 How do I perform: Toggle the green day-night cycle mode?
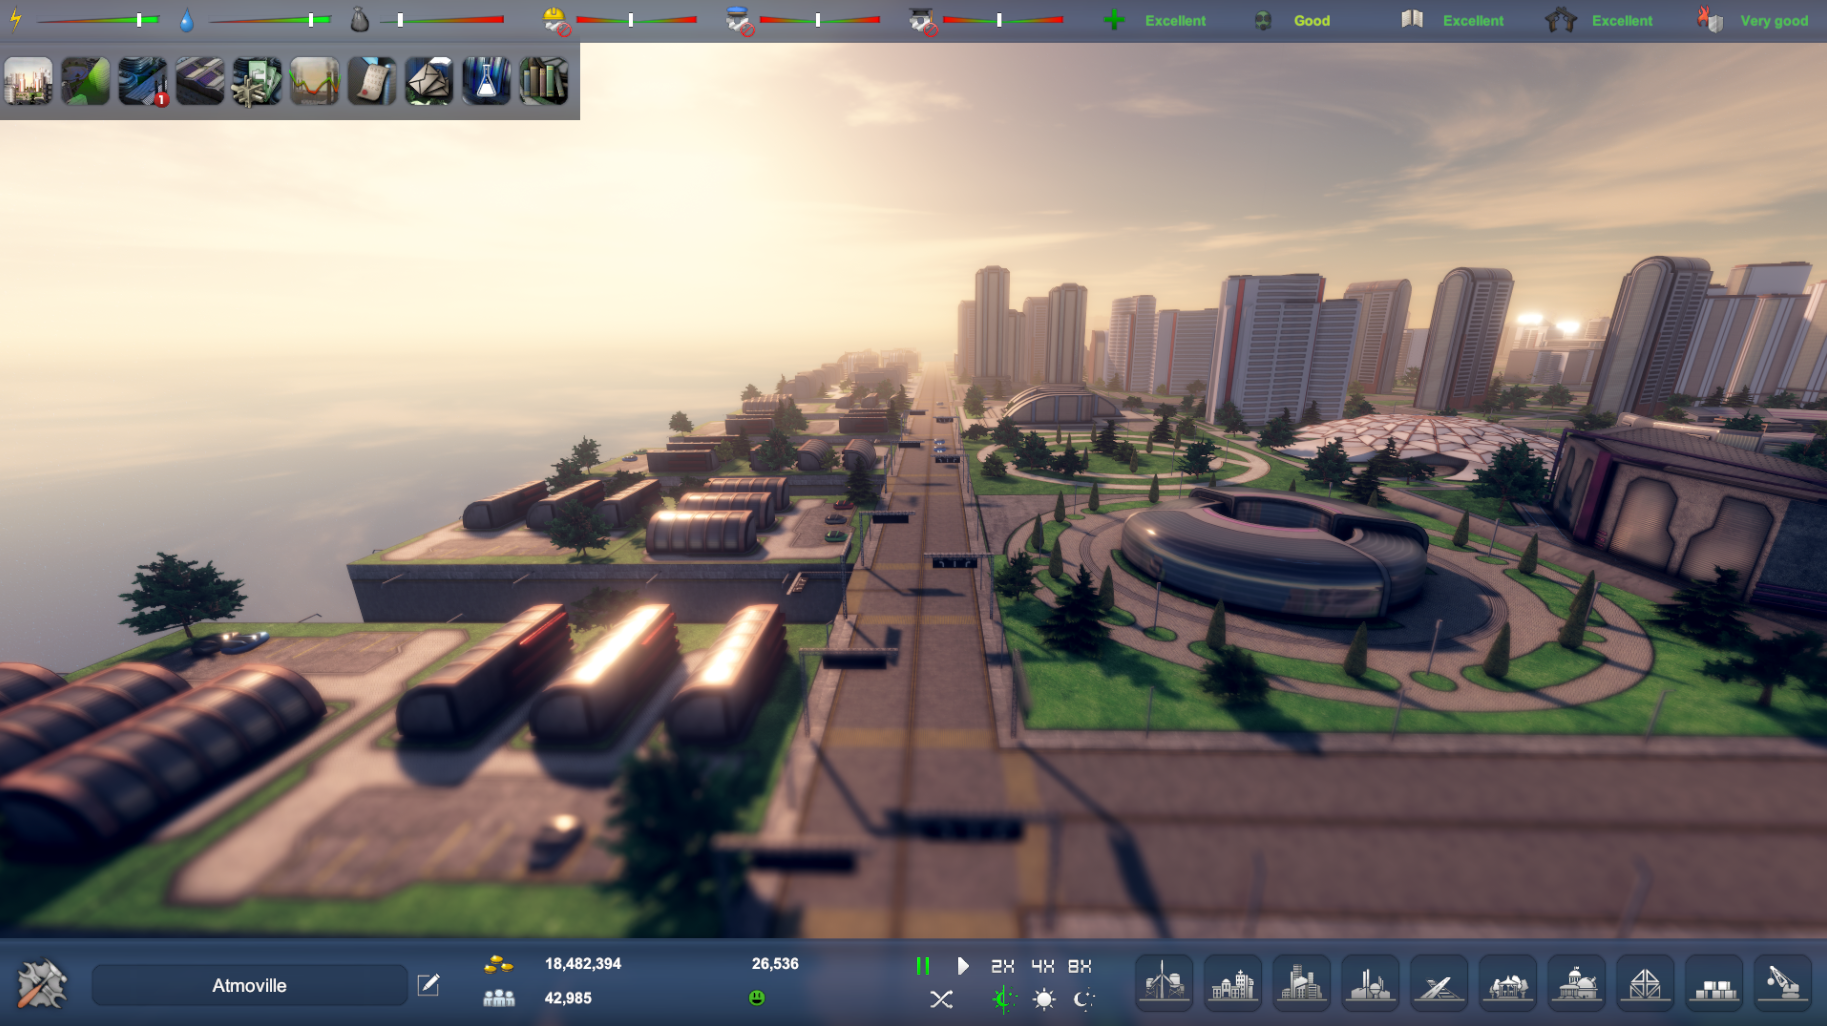1004,999
